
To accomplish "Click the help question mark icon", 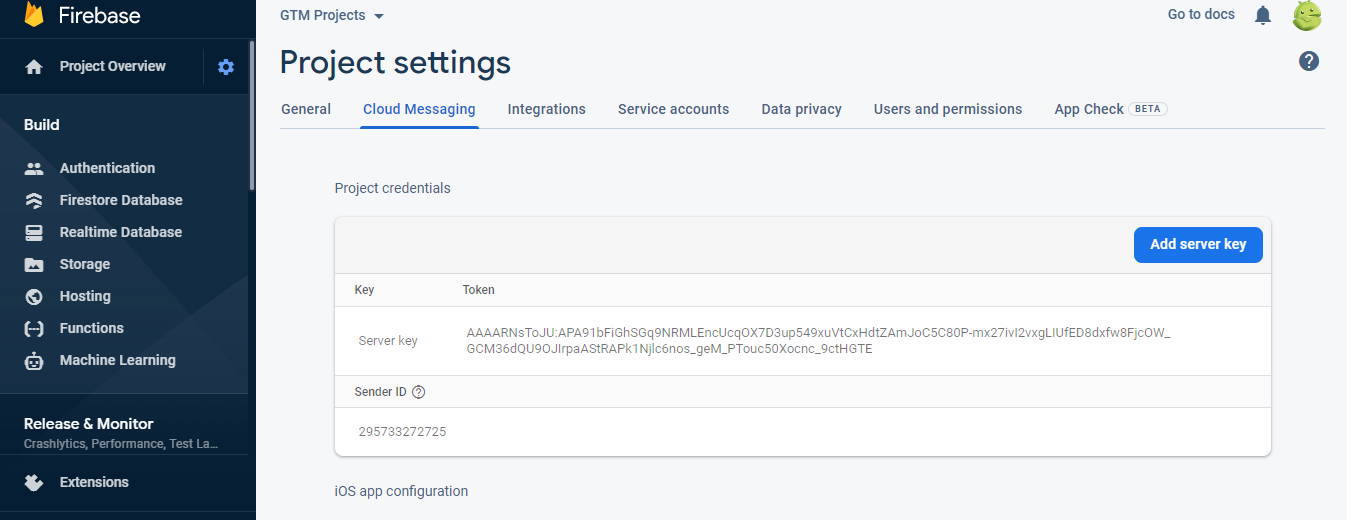I will pyautogui.click(x=1309, y=61).
